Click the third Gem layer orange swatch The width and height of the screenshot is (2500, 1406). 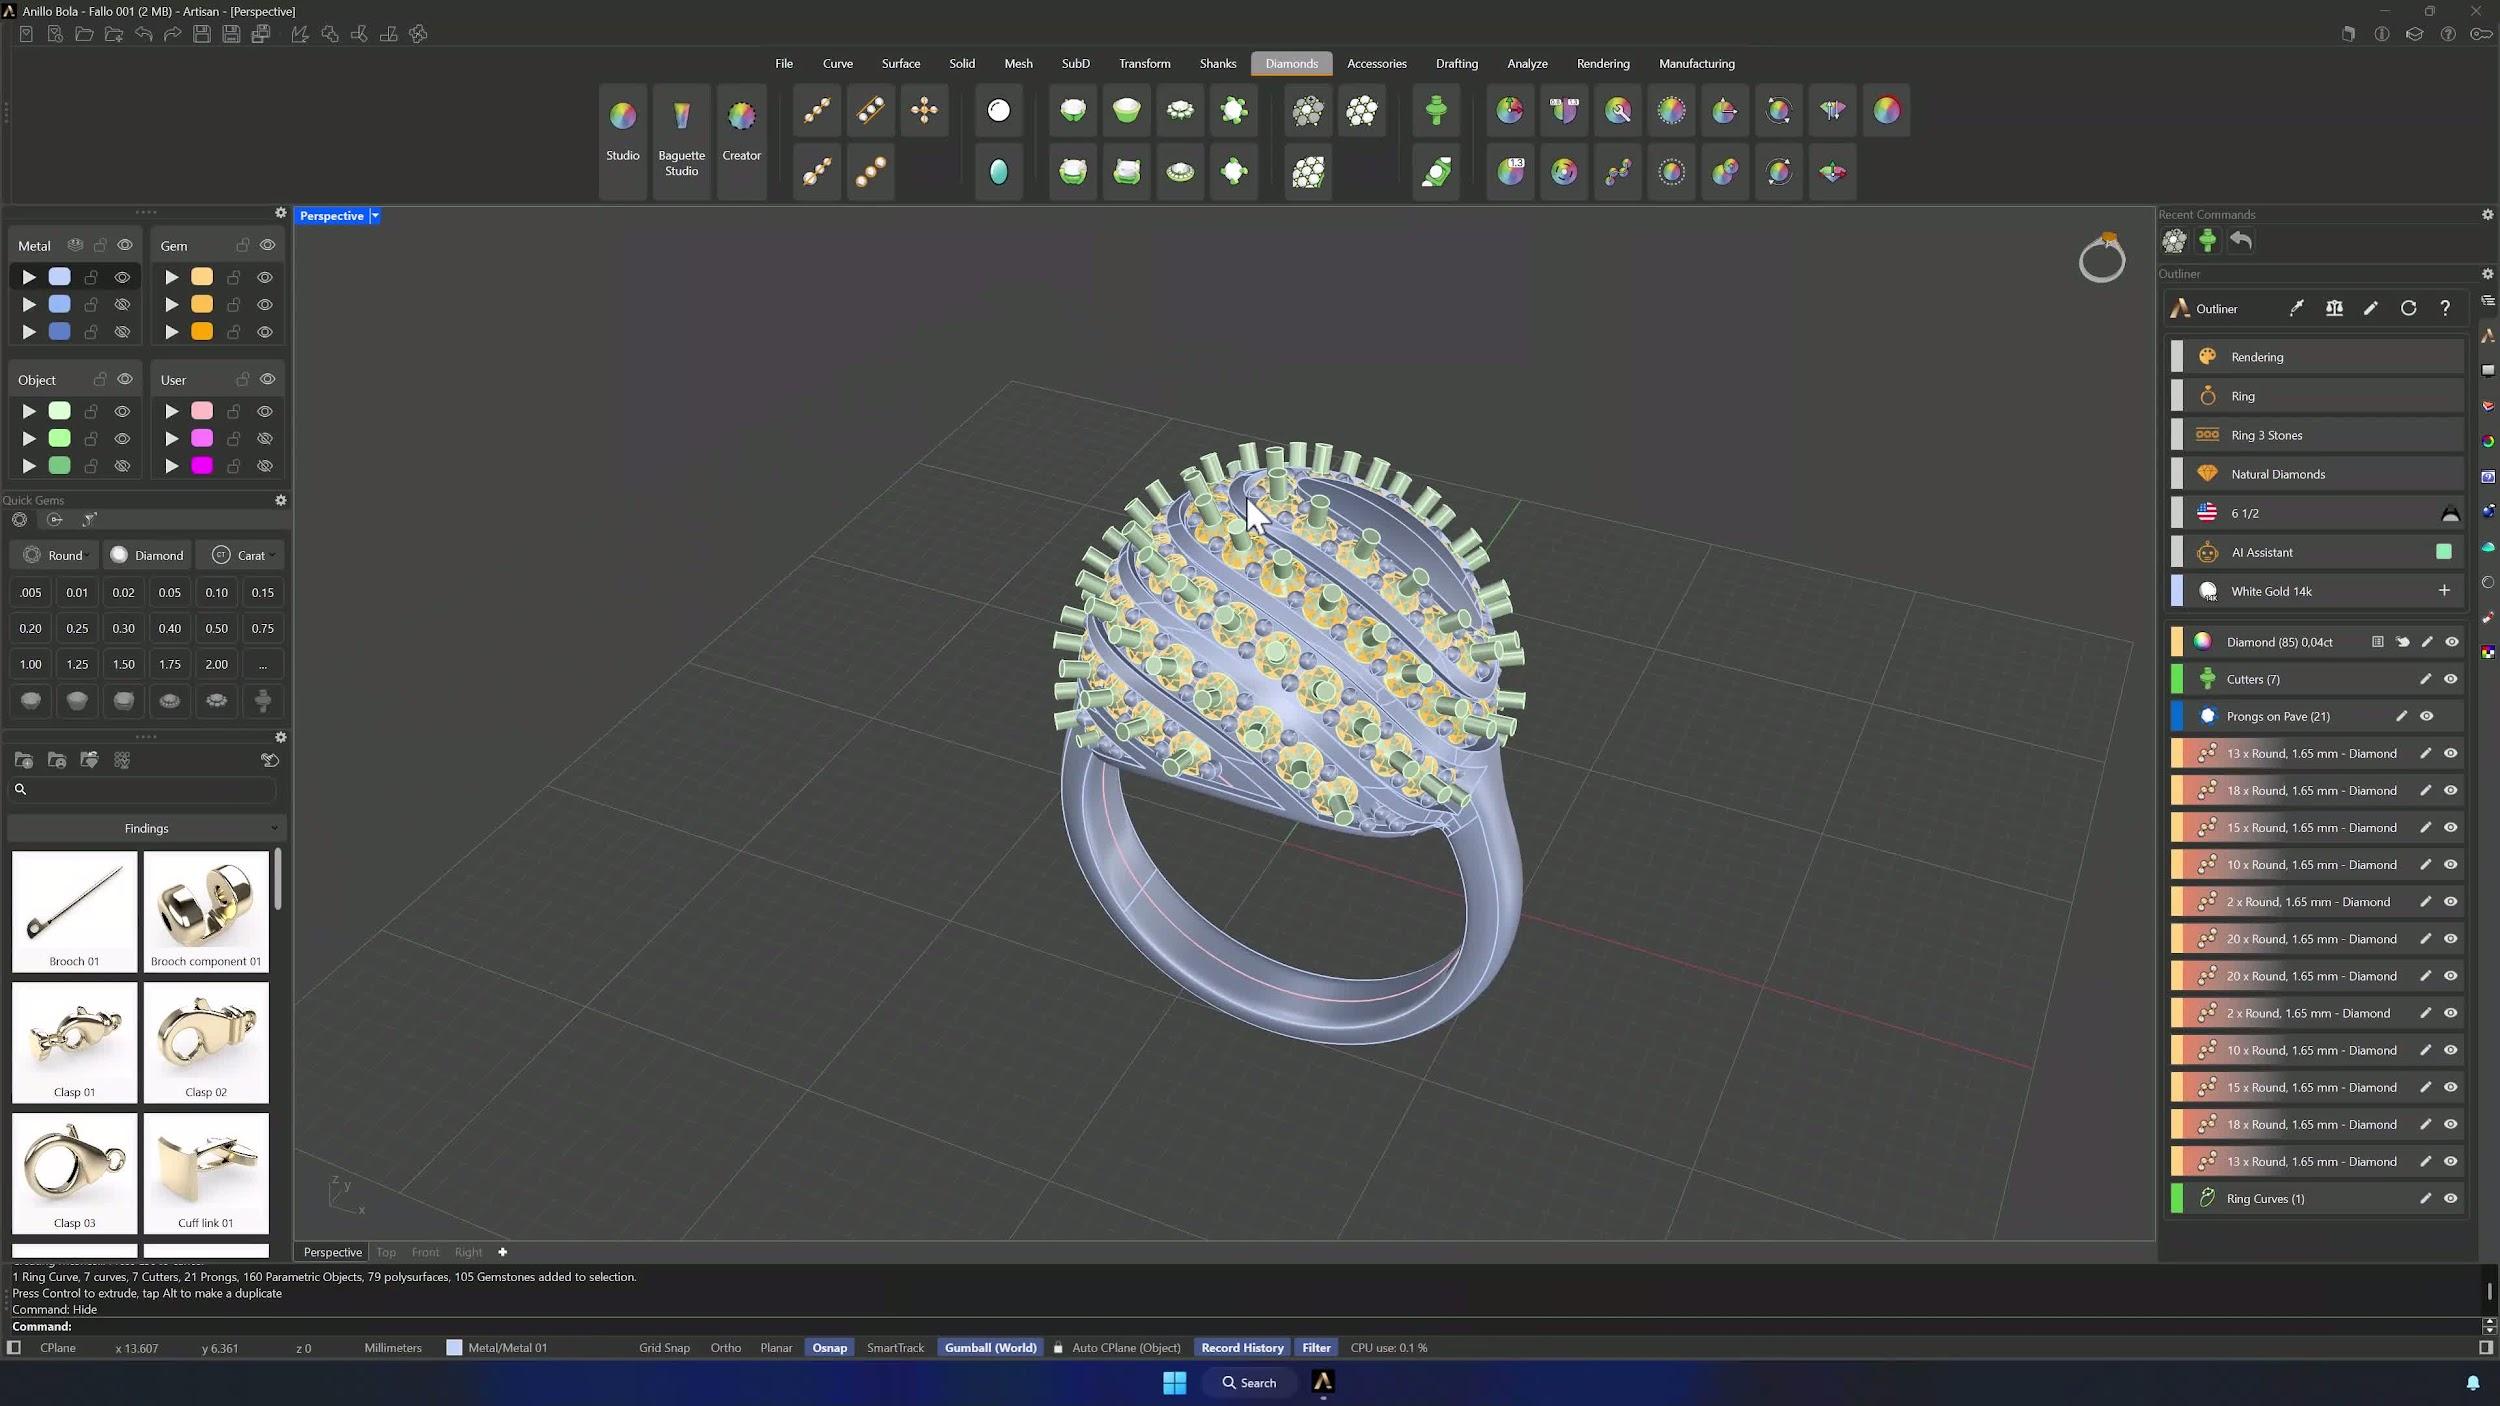tap(202, 332)
